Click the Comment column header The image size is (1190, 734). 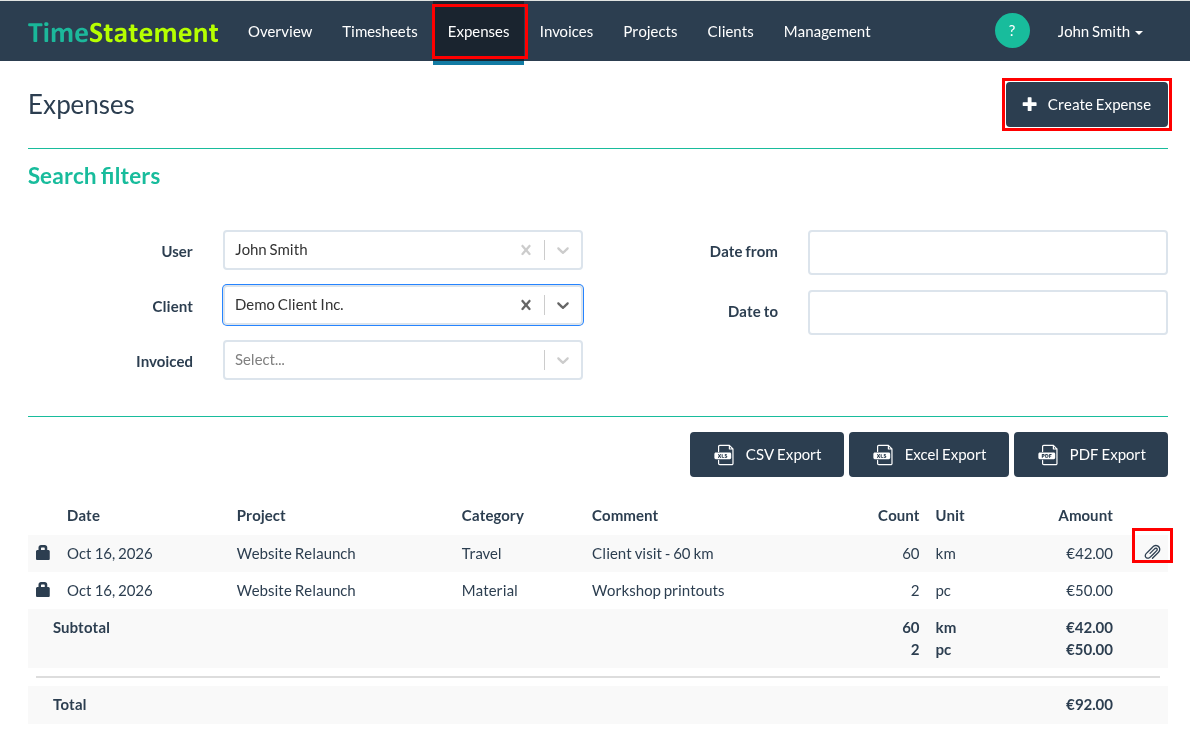tap(625, 515)
